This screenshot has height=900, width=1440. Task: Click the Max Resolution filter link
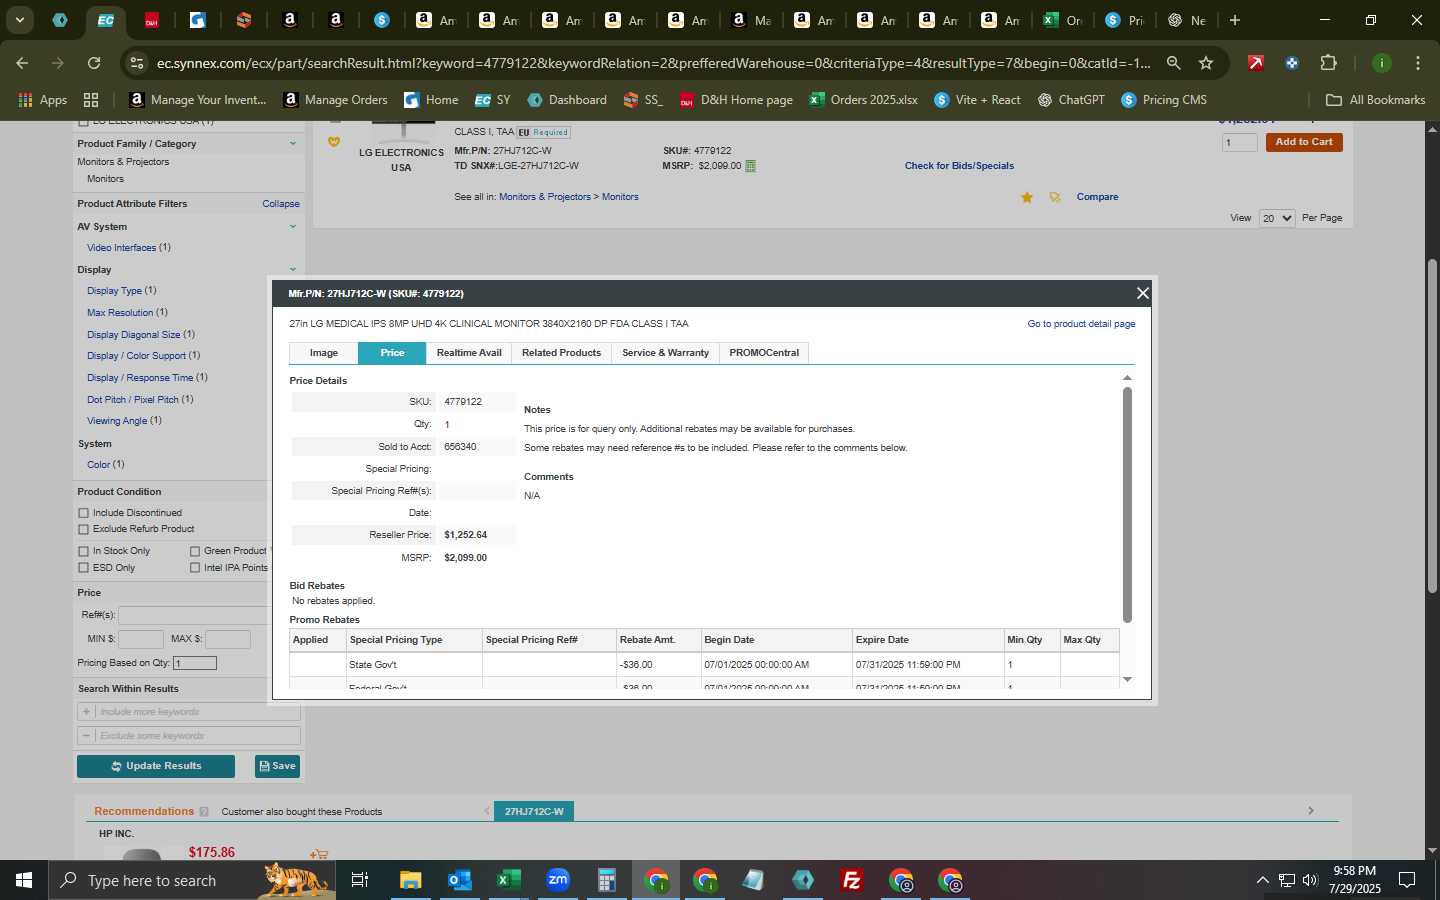coord(120,313)
